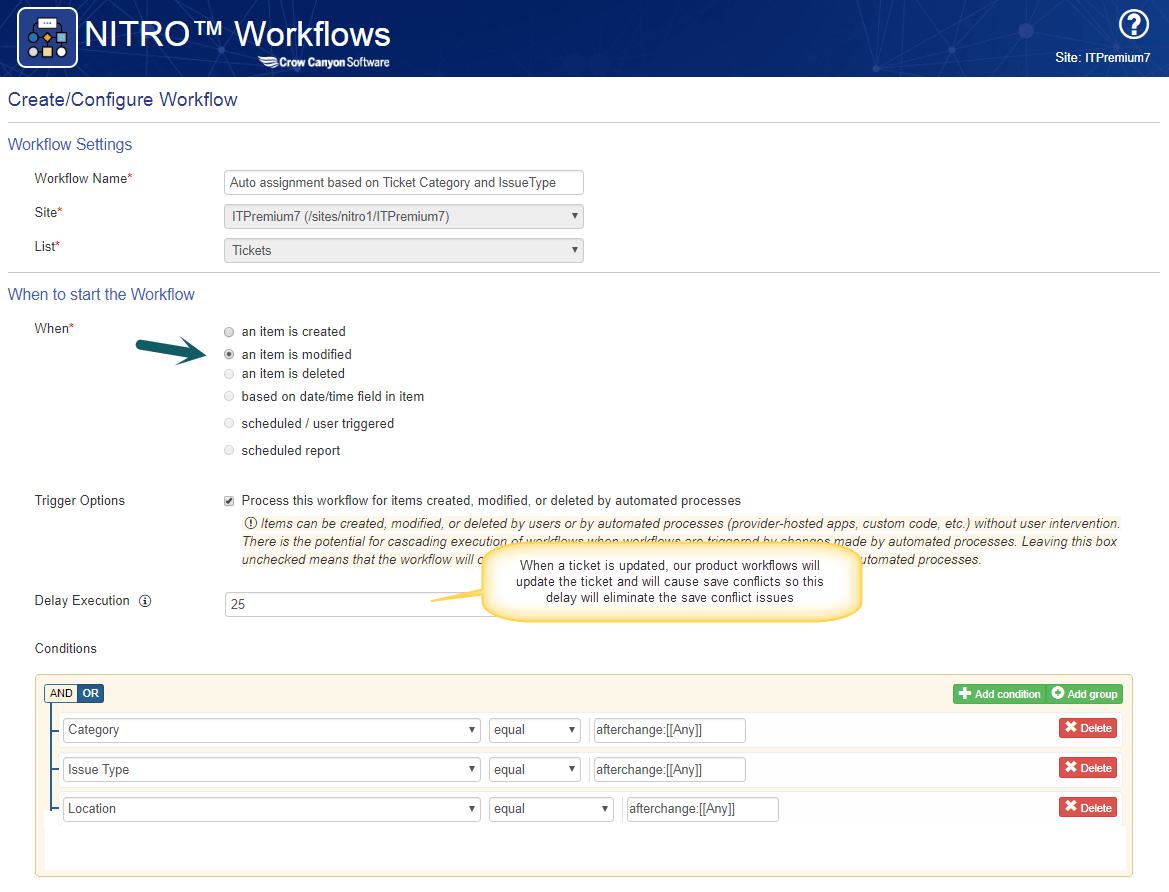Click the 'Trigger Options' label
This screenshot has height=892, width=1169.
click(80, 501)
